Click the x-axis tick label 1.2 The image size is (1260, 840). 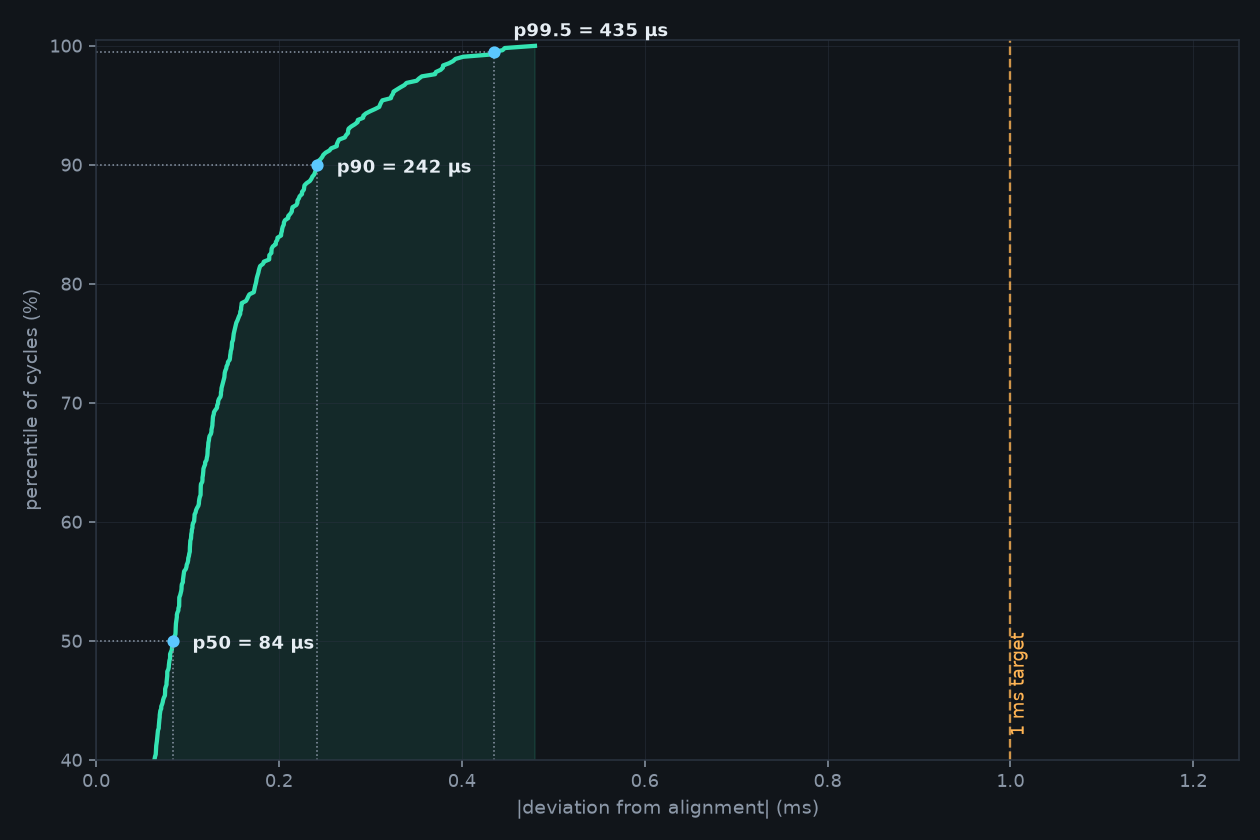click(x=1193, y=780)
